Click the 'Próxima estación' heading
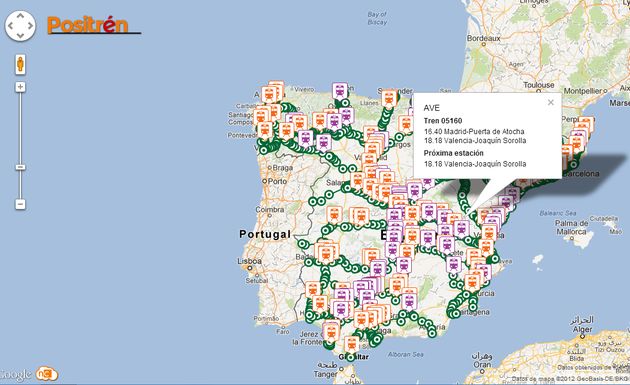 pos(454,153)
